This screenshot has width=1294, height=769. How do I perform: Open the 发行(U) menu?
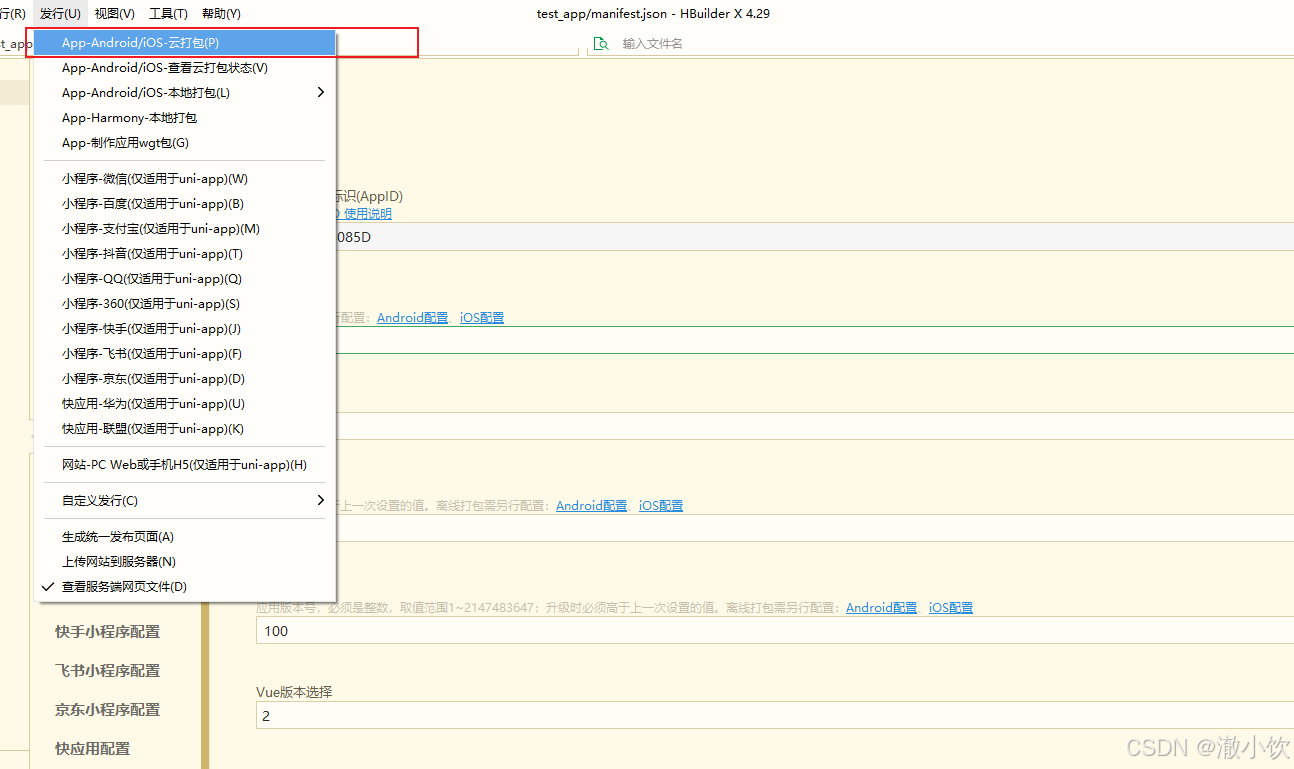(60, 14)
